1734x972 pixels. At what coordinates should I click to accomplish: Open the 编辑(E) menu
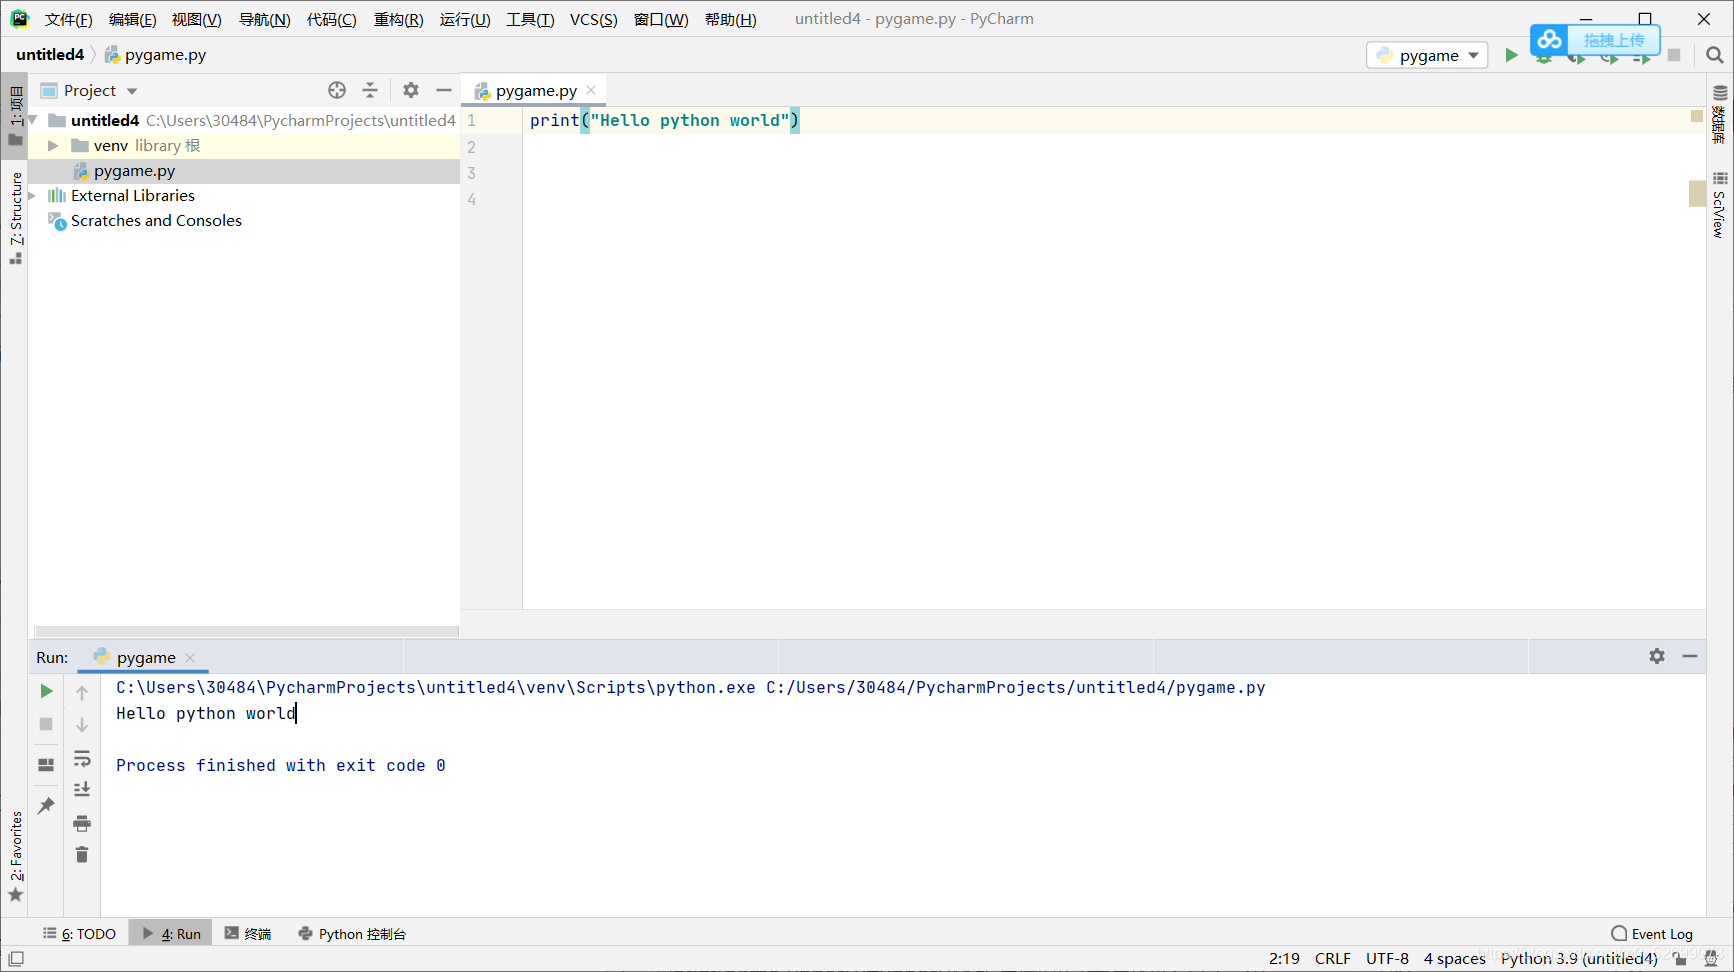point(132,19)
